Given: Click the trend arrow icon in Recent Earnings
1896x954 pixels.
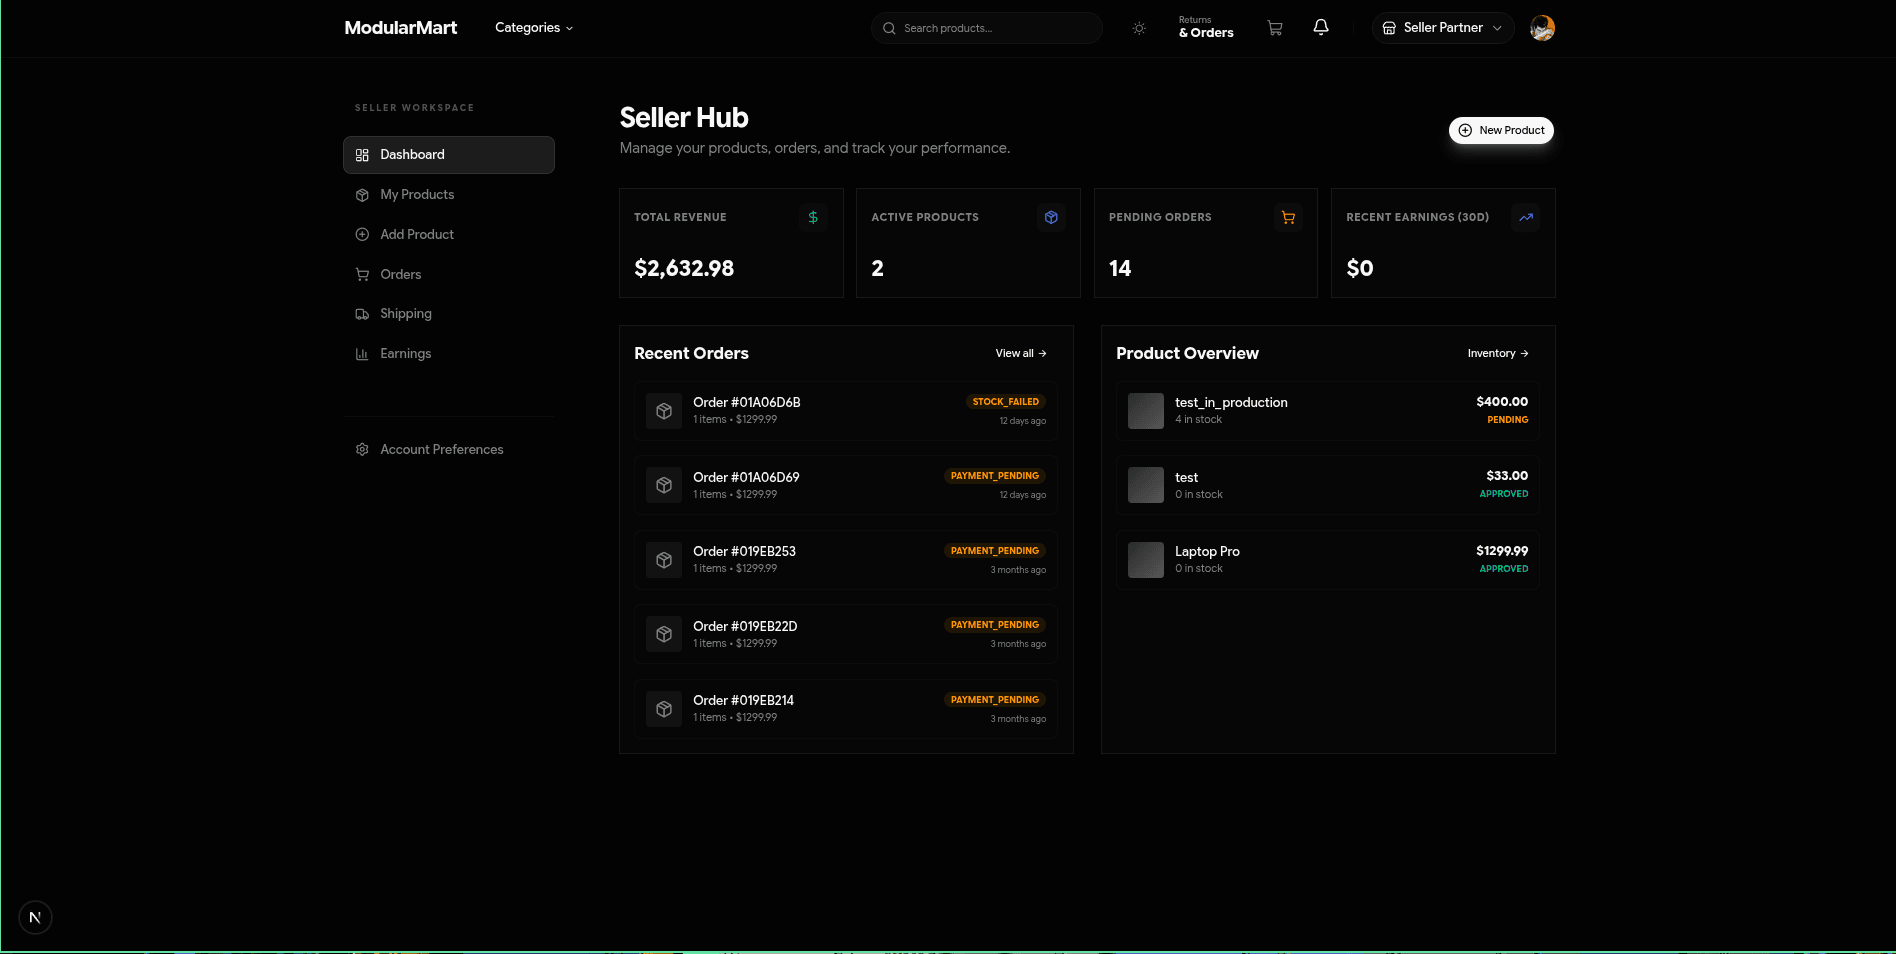Looking at the screenshot, I should tap(1526, 217).
